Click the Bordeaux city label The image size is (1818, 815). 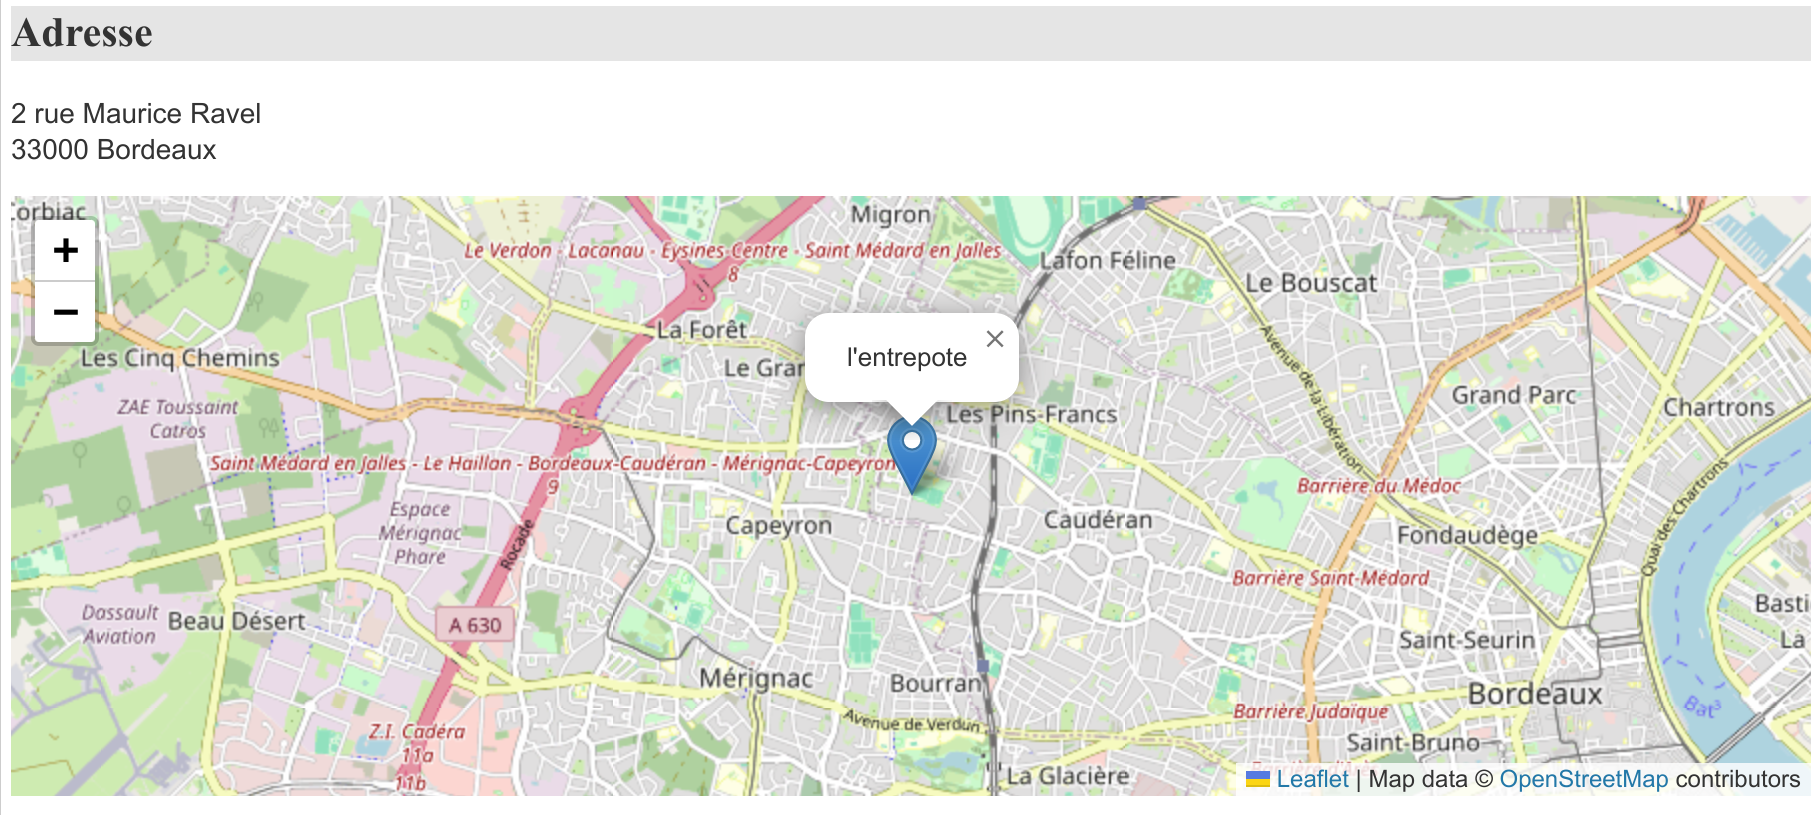tap(1534, 694)
